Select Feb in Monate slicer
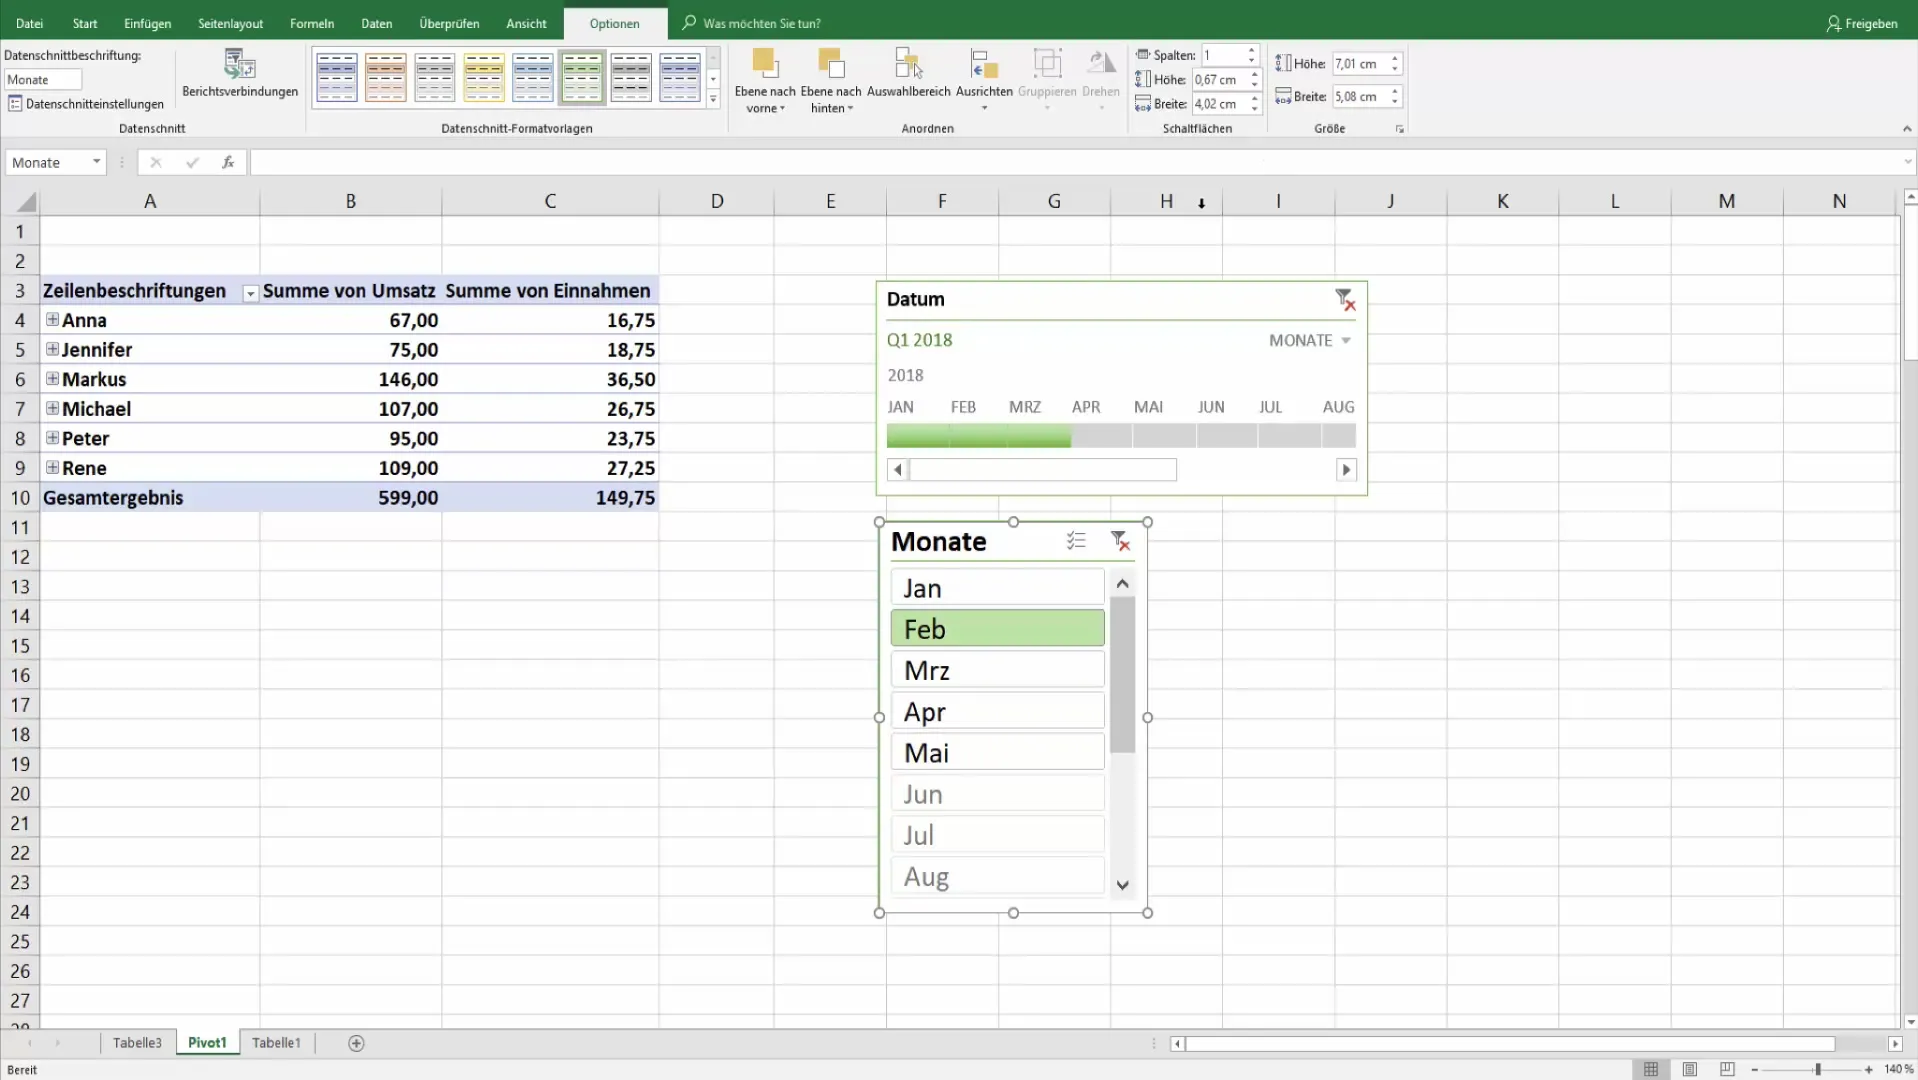Viewport: 1918px width, 1080px height. [997, 629]
